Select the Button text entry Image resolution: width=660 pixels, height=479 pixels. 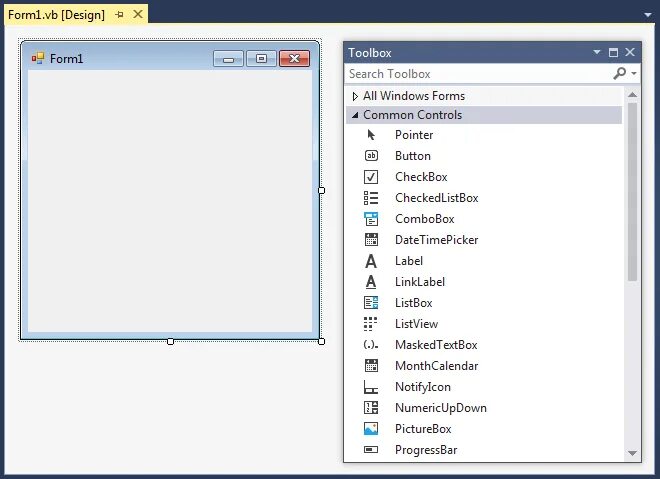point(412,156)
